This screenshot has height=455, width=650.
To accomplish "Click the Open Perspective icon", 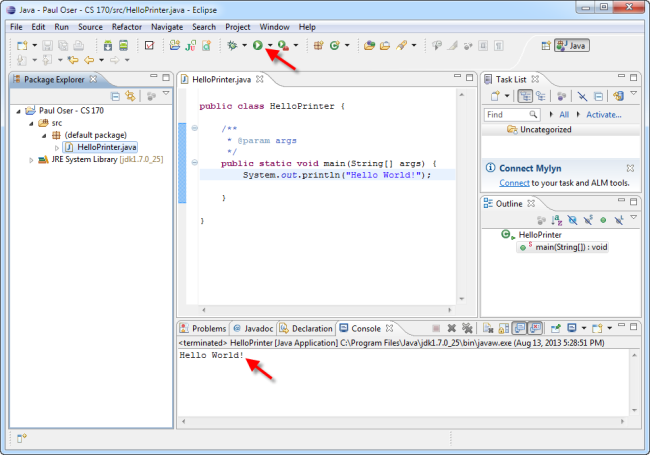I will click(546, 46).
